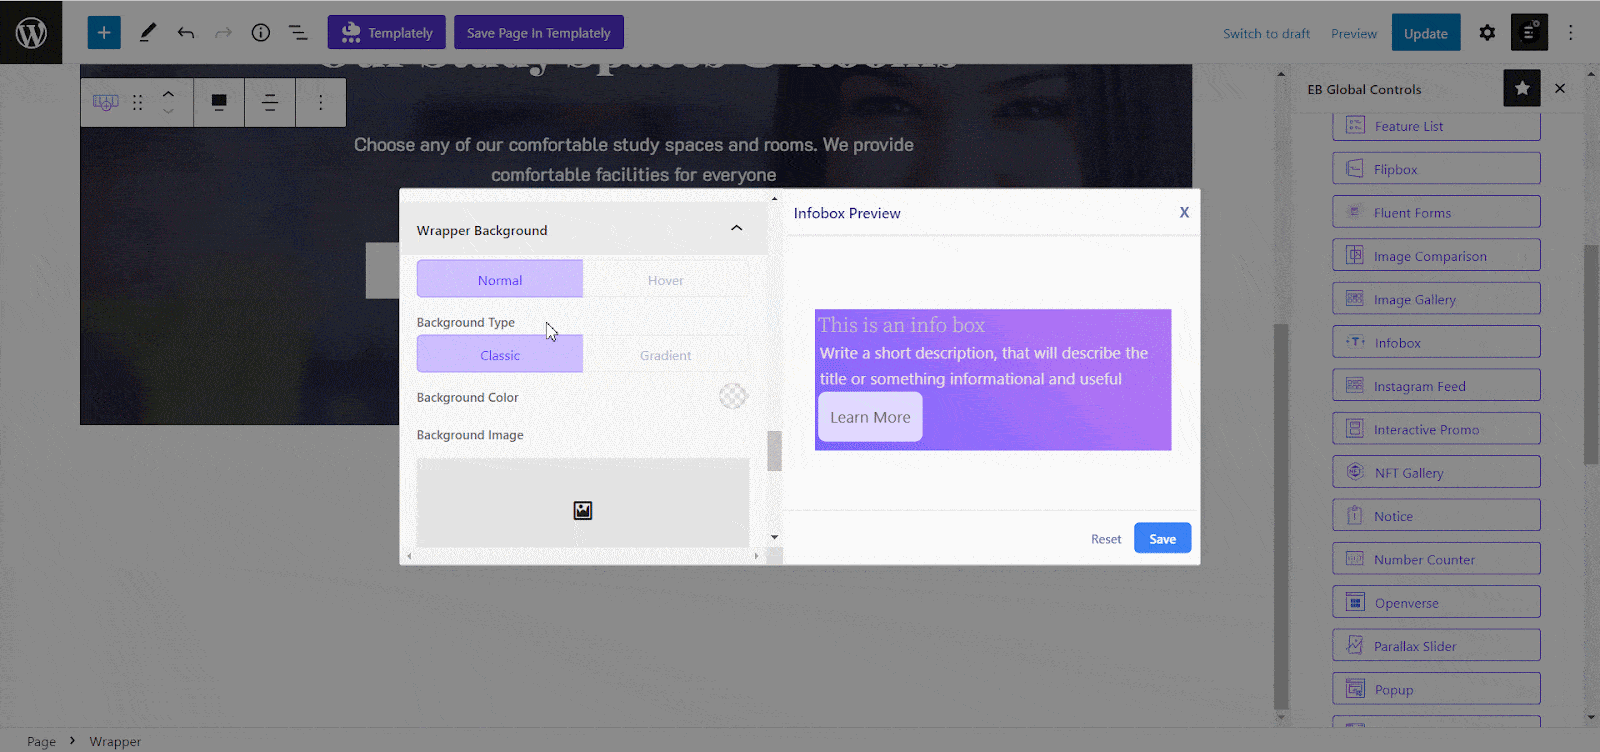The height and width of the screenshot is (752, 1600).
Task: Redo the last change
Action: pyautogui.click(x=223, y=32)
